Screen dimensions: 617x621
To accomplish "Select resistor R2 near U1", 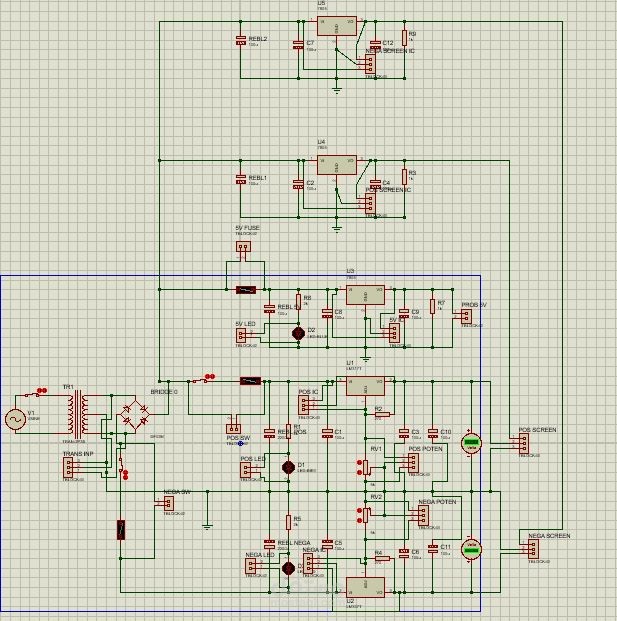I will 382,414.
